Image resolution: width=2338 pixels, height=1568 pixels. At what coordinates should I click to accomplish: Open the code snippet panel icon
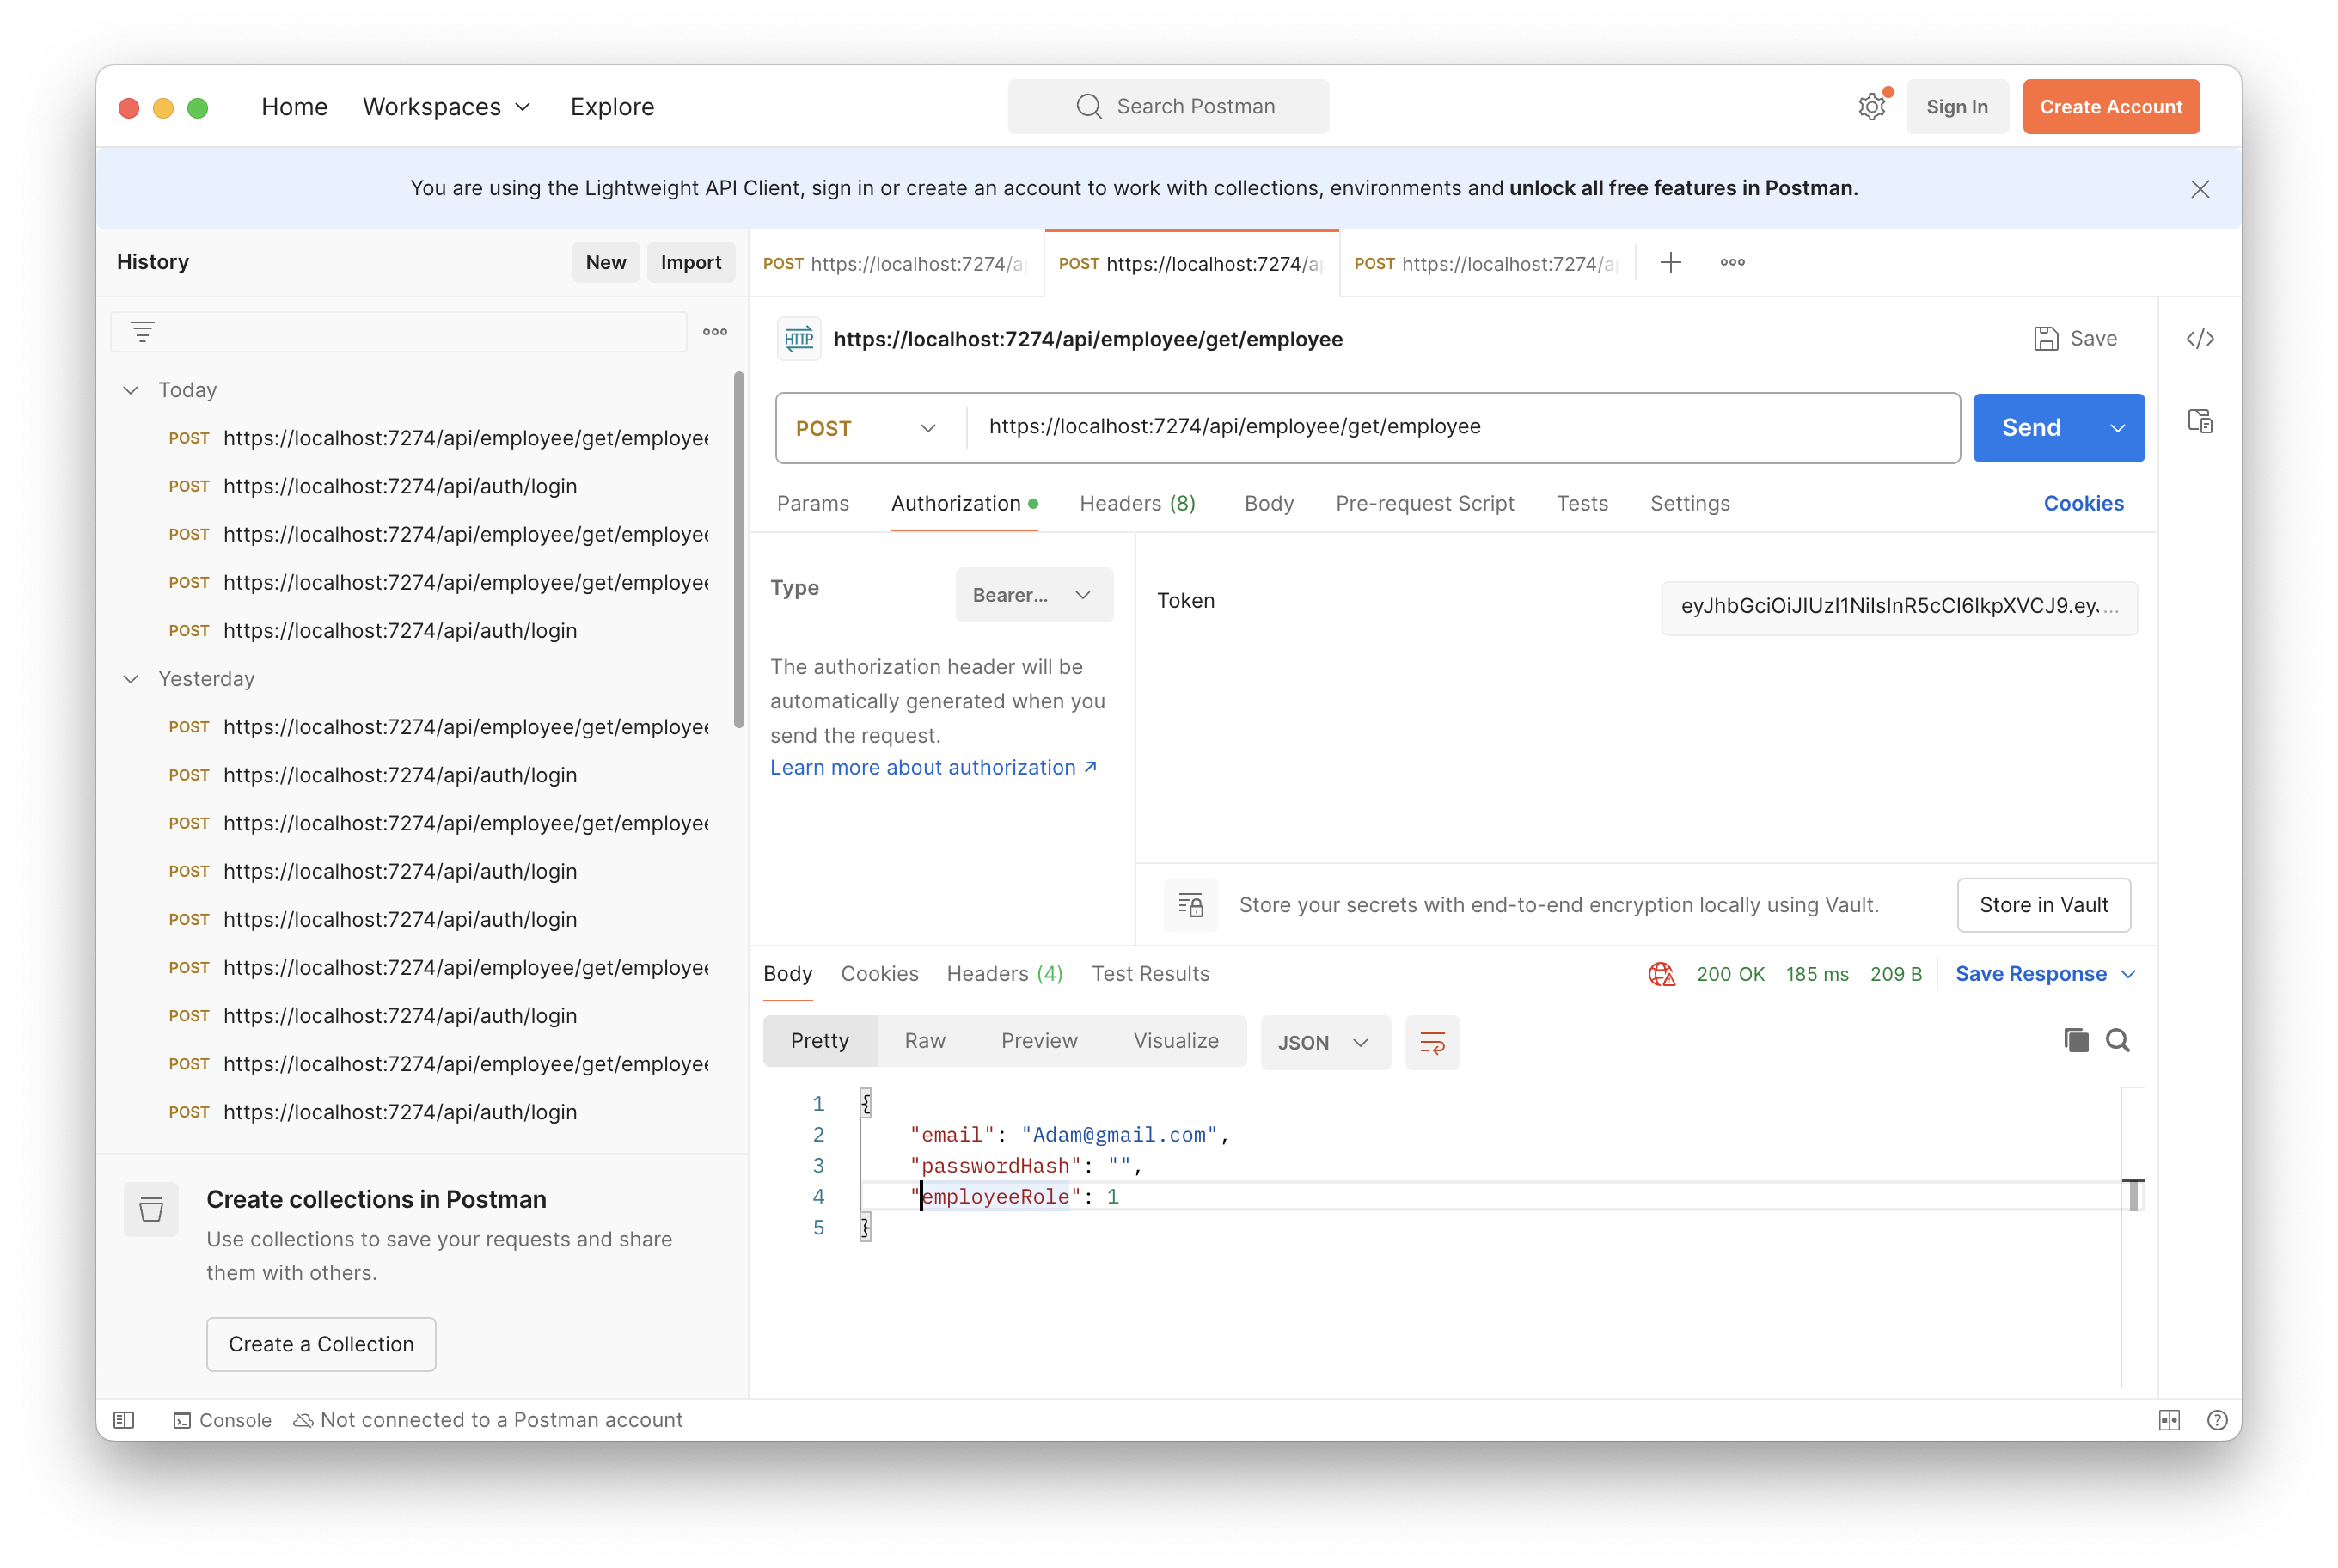(2199, 339)
